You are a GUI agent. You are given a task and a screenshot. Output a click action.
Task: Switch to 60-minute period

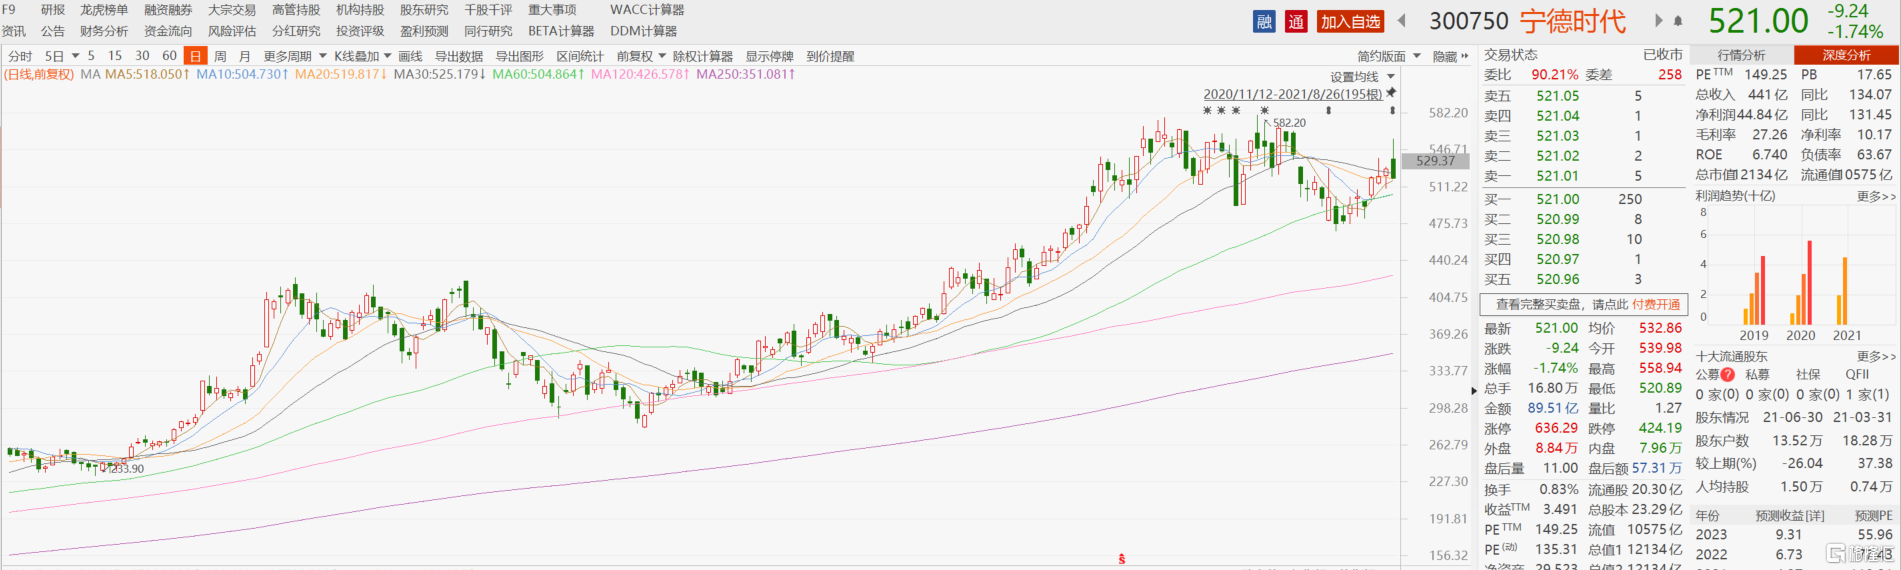[x=169, y=57]
